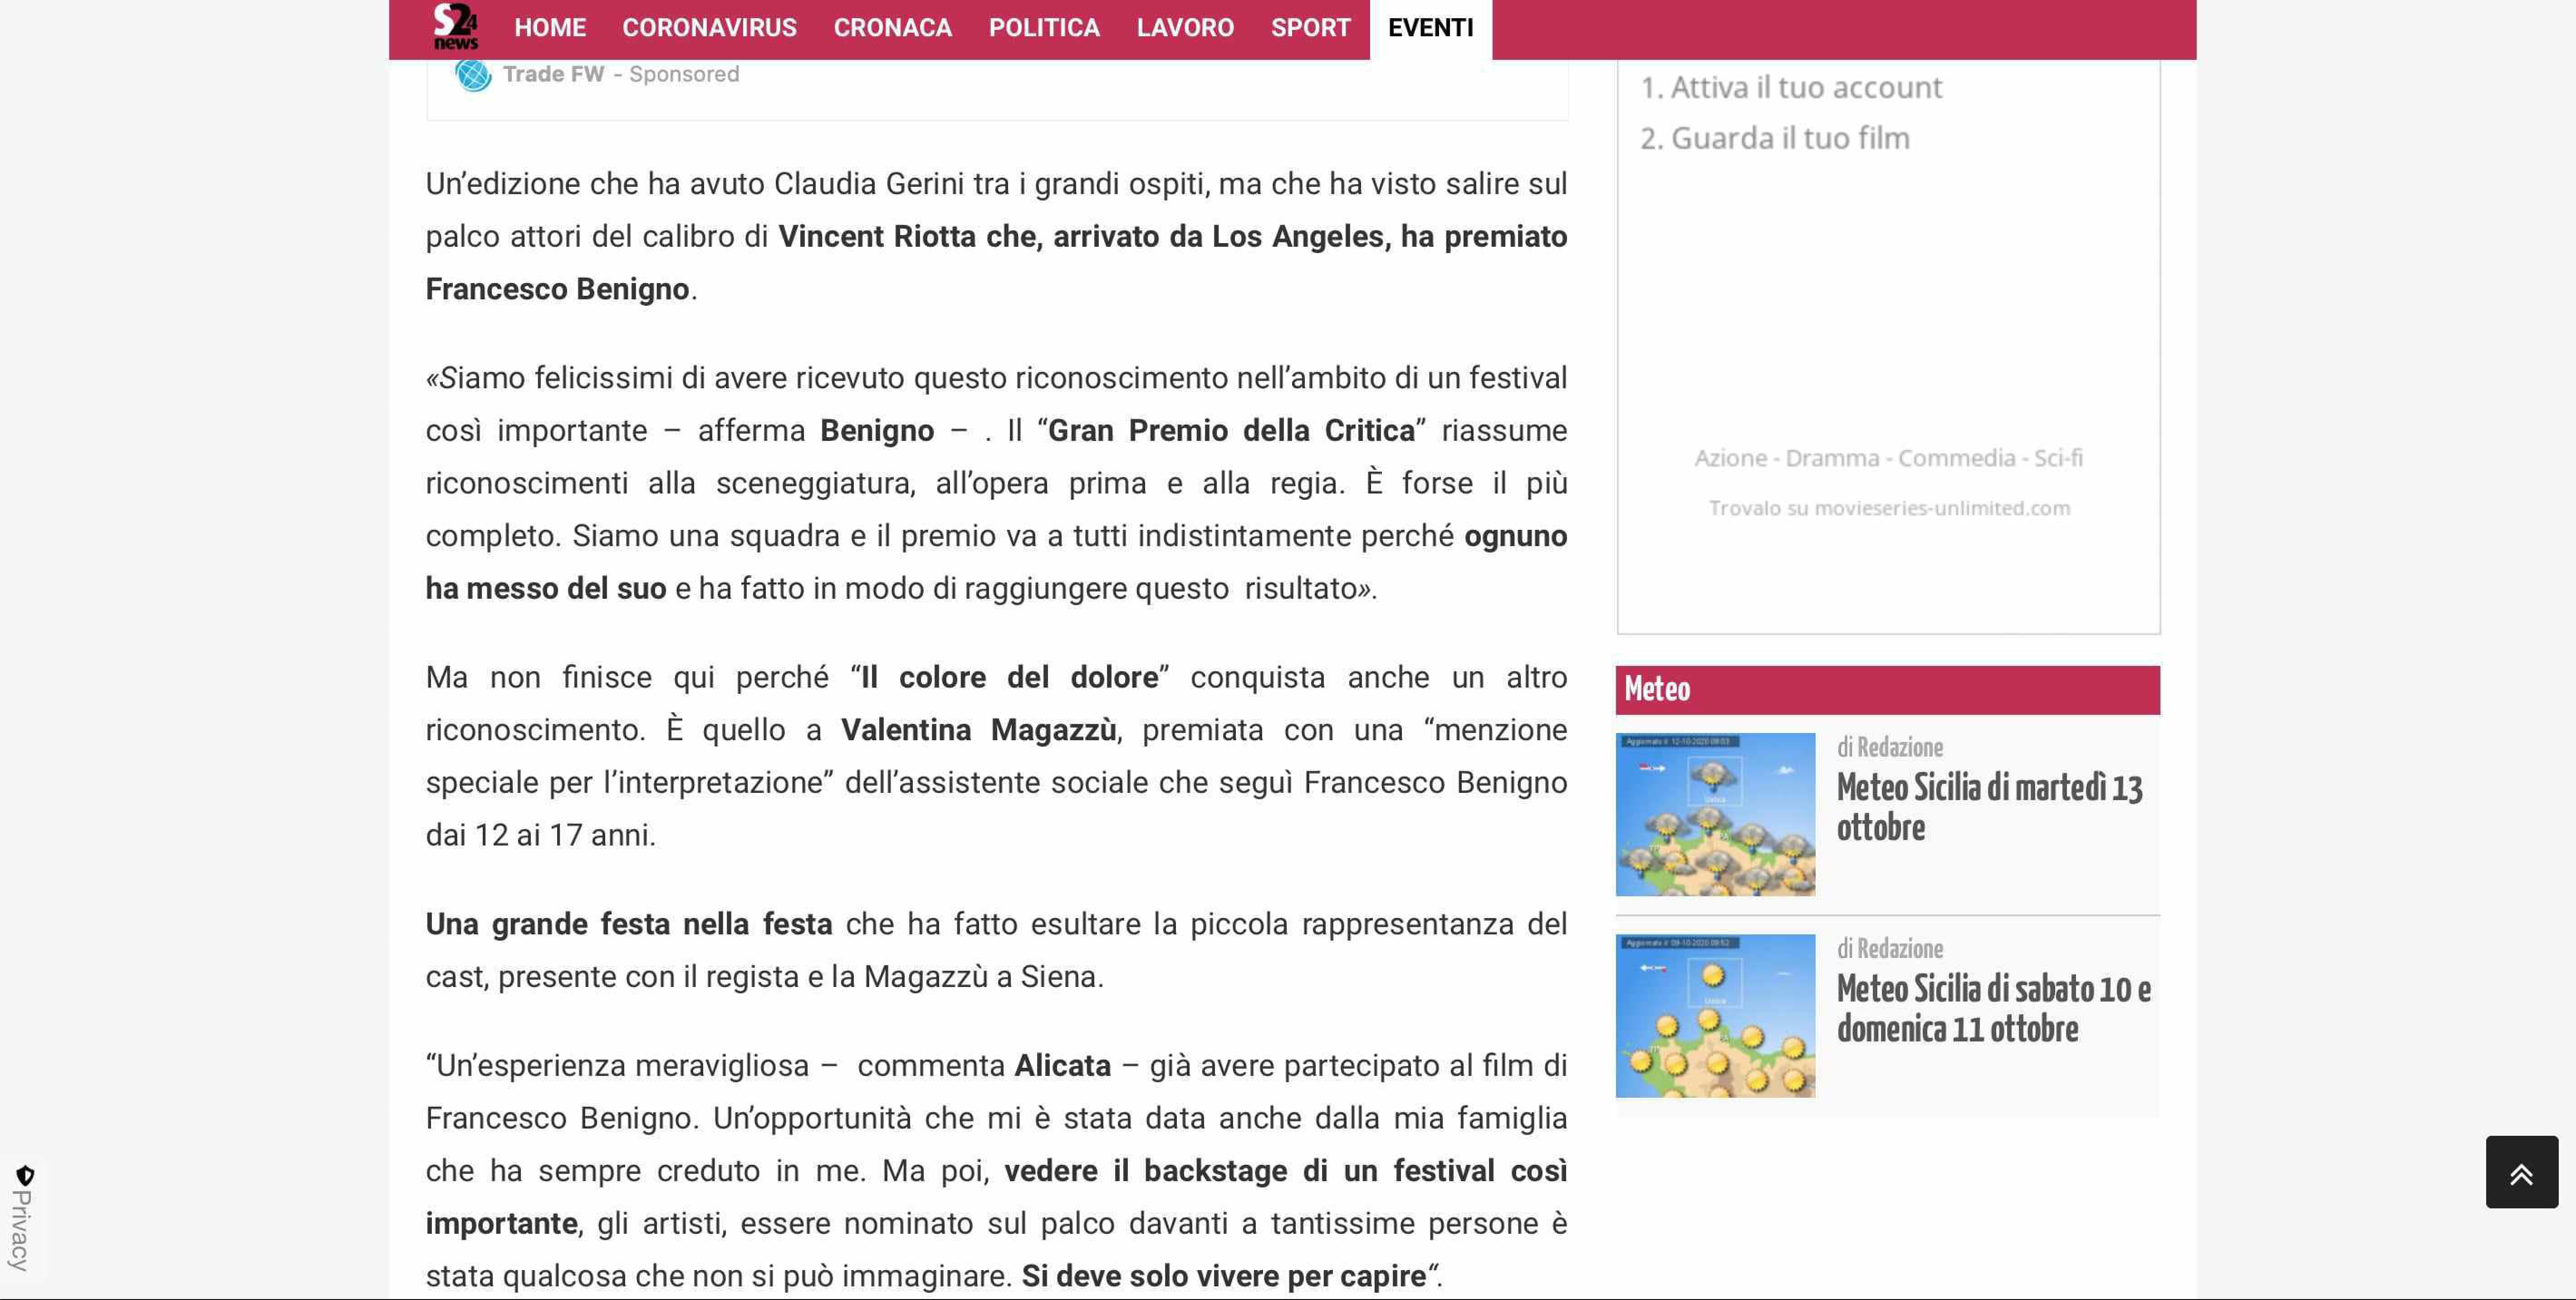Click the bold title 'Il colore del dolore'
The width and height of the screenshot is (2576, 1300).
(1009, 678)
